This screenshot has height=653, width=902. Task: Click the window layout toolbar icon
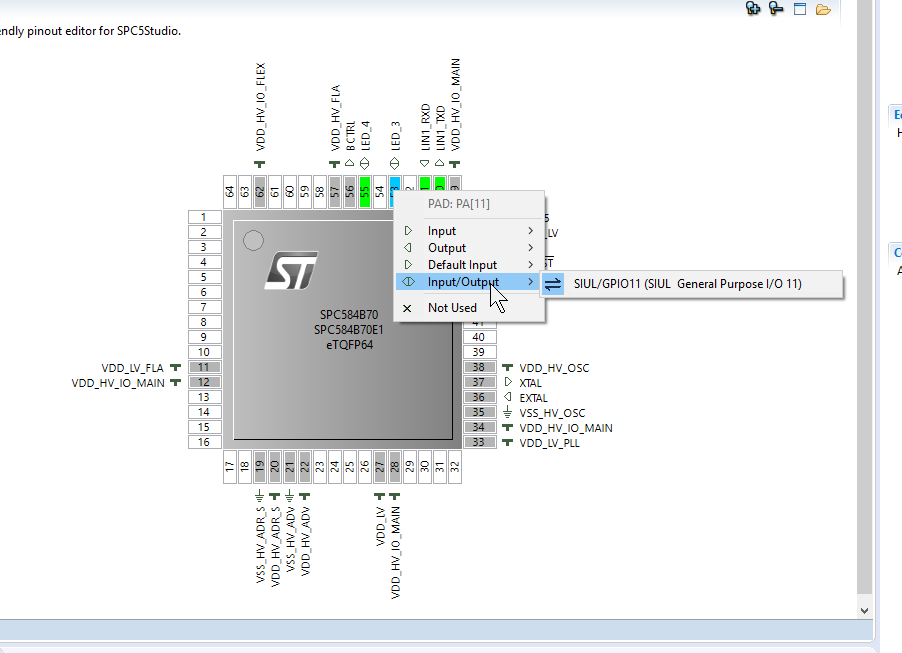(800, 9)
